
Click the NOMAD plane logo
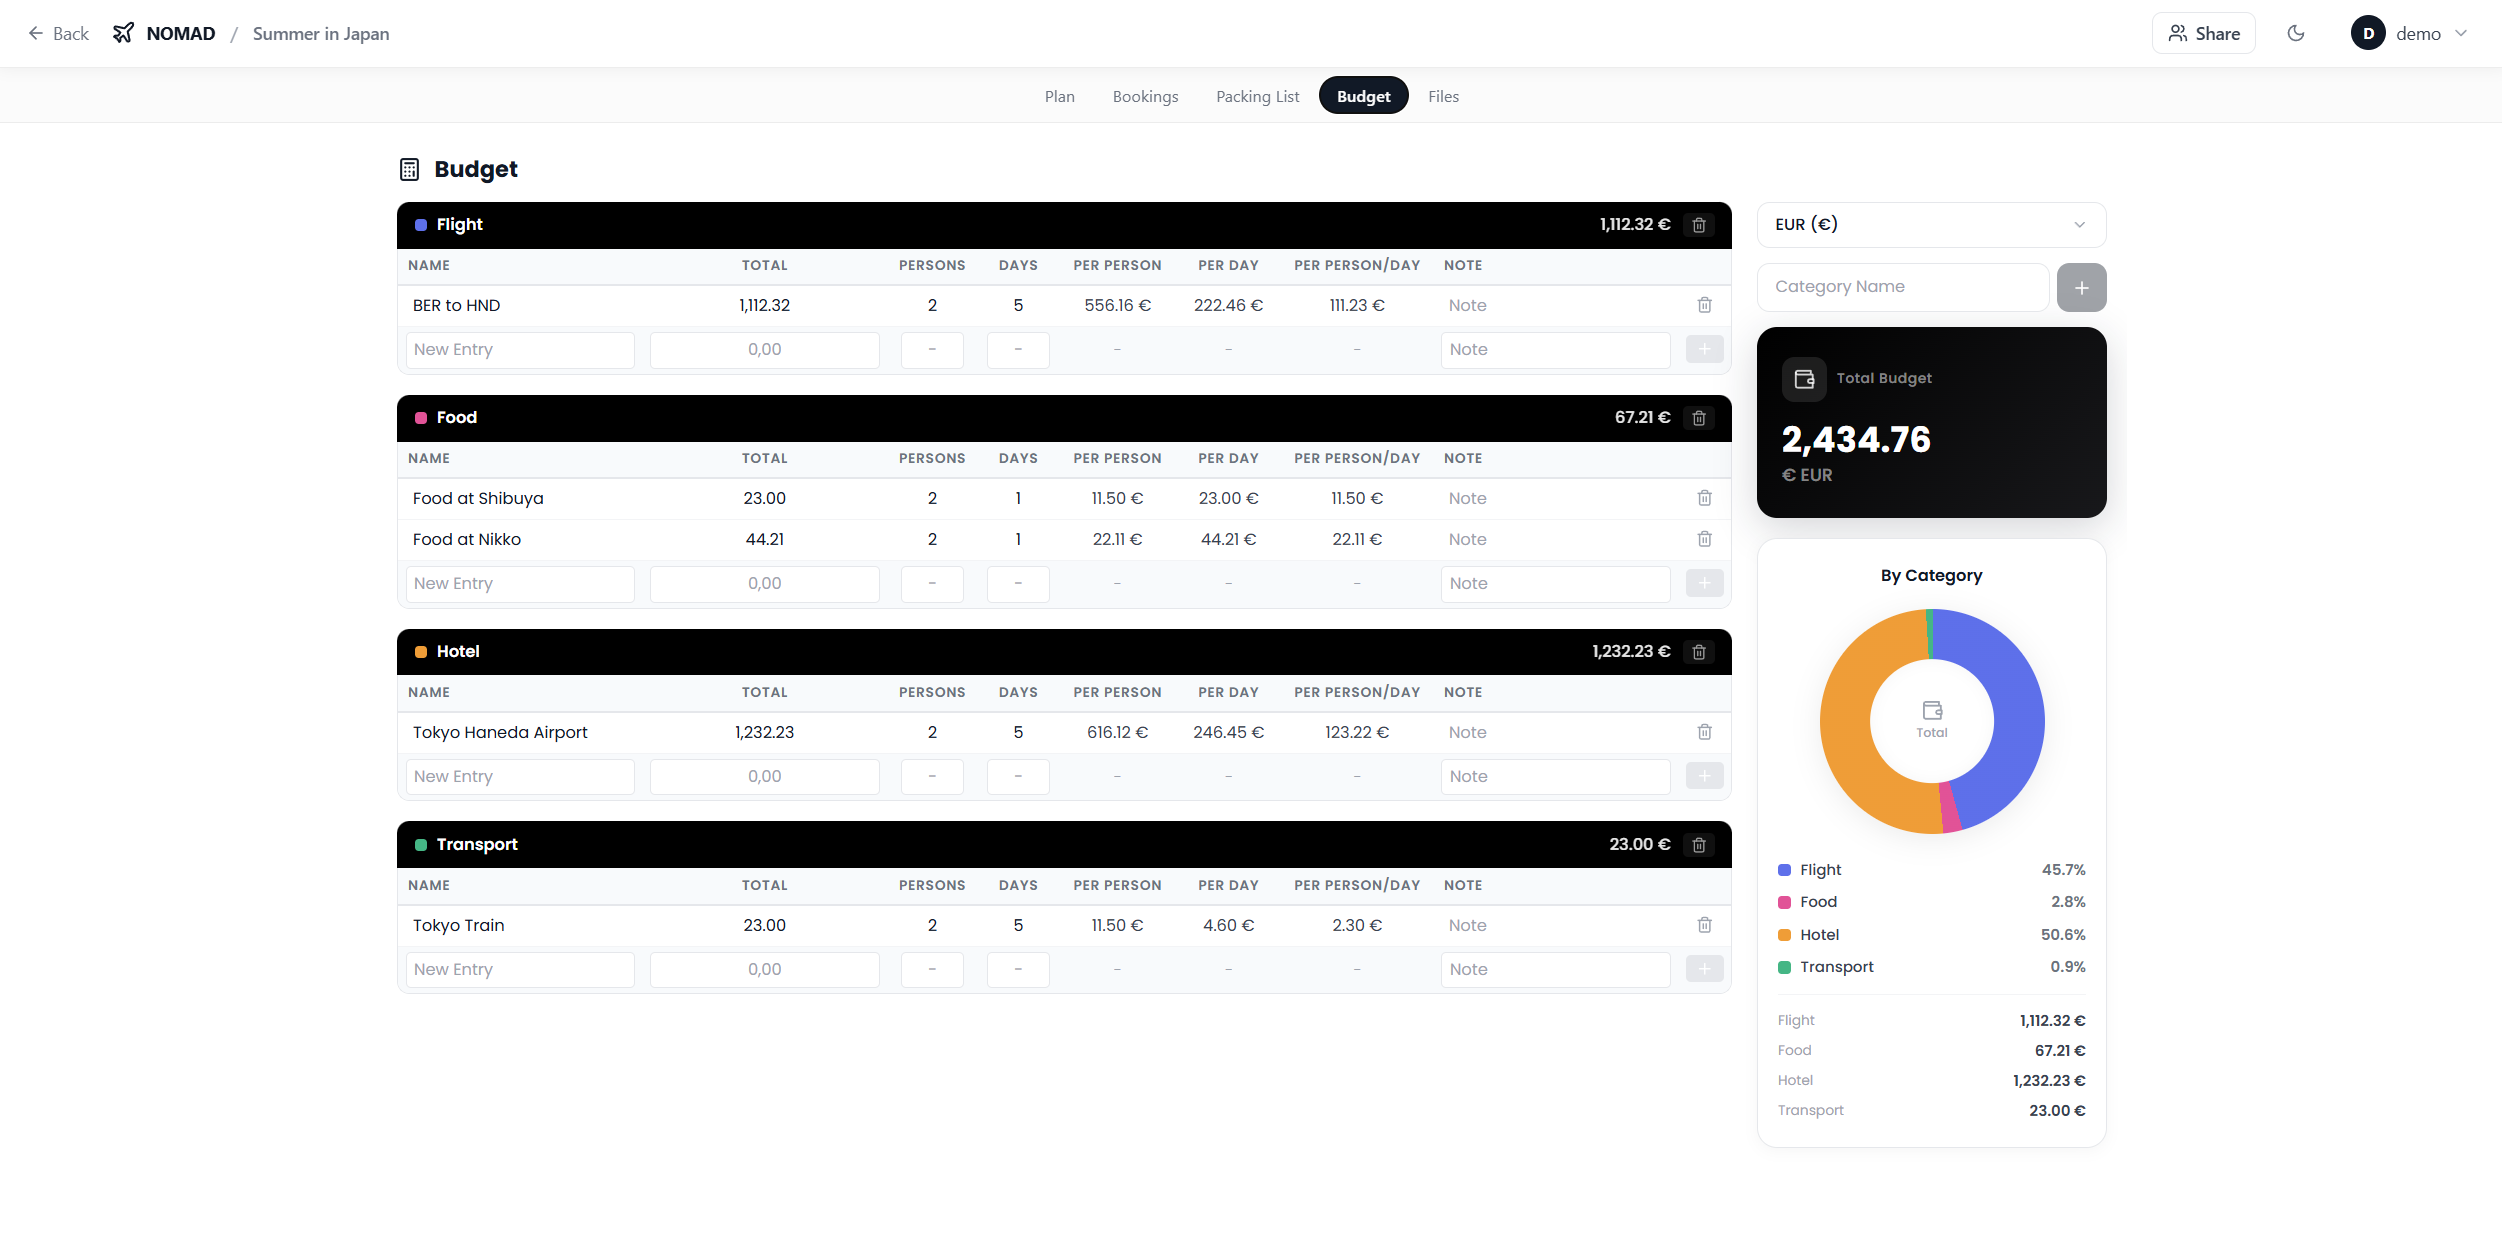(123, 34)
